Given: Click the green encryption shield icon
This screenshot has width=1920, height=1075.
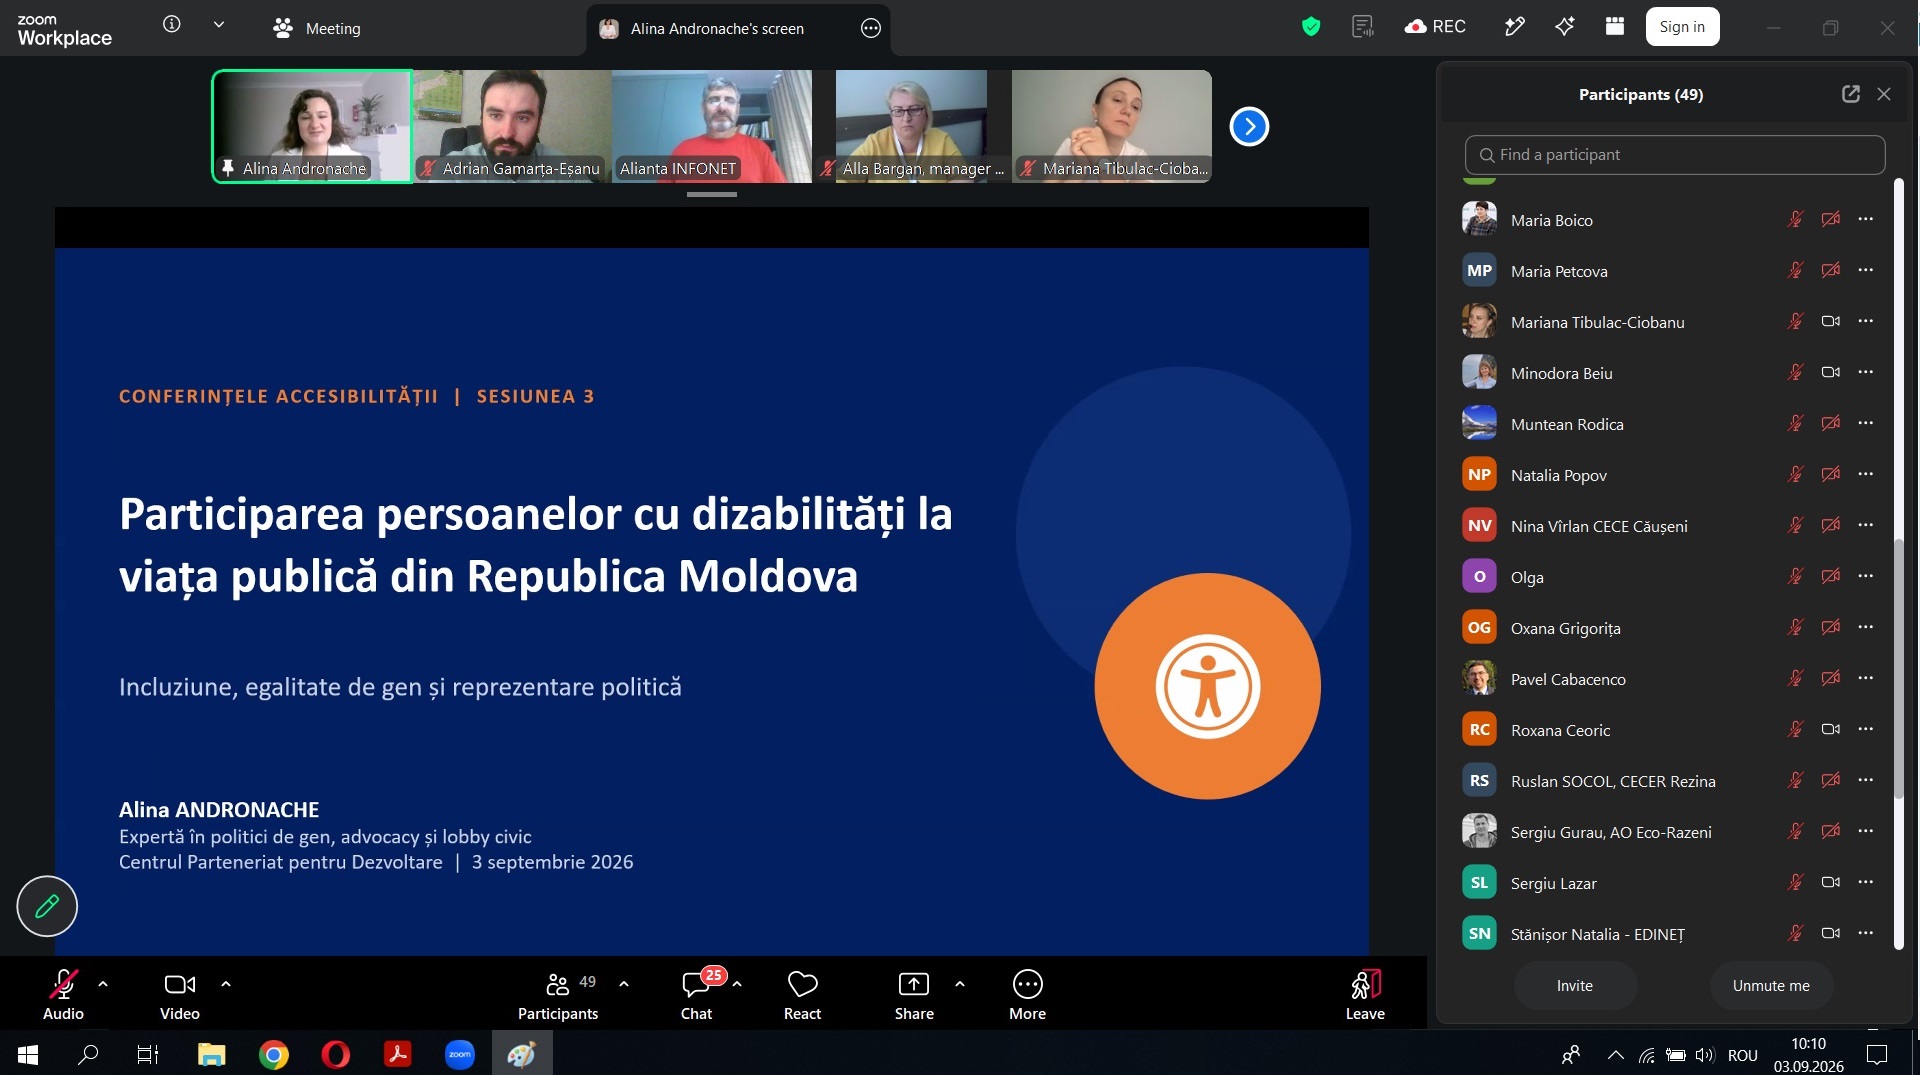Looking at the screenshot, I should [1311, 27].
